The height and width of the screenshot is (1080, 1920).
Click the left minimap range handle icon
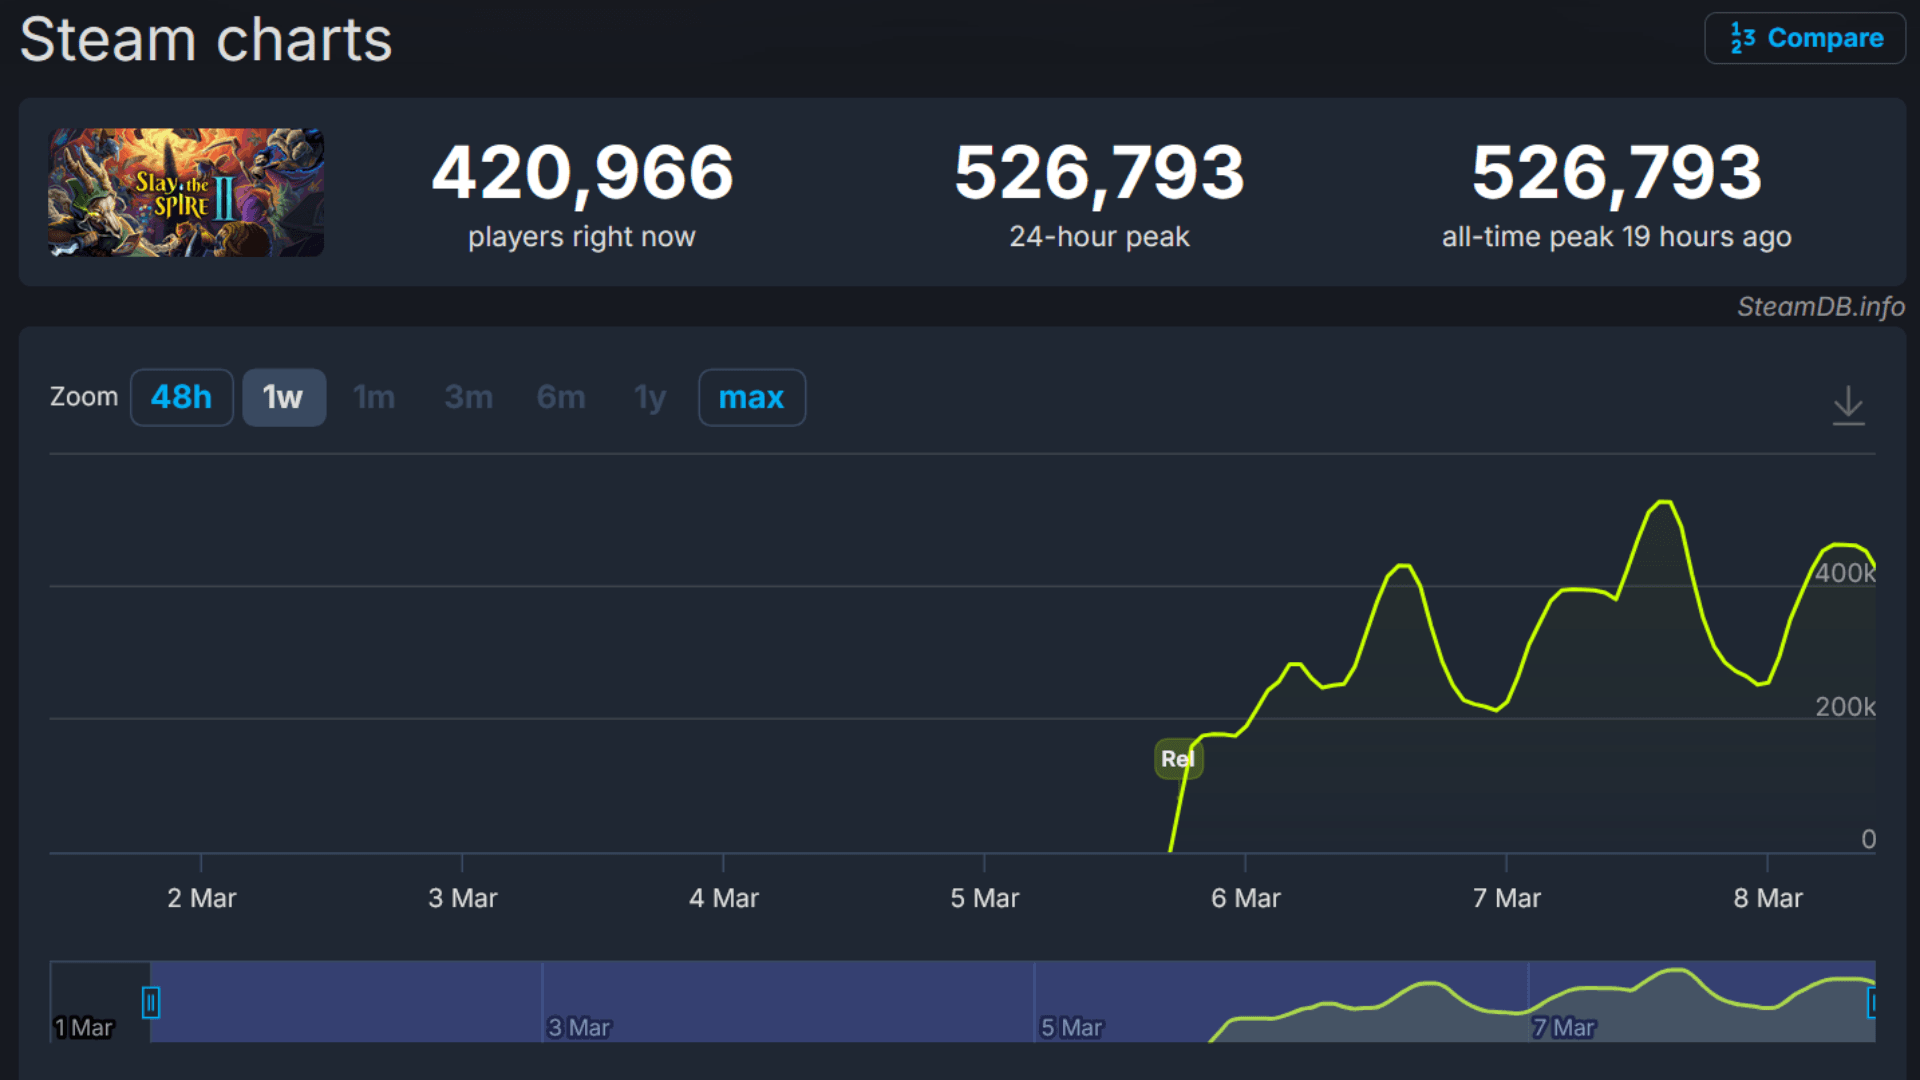pyautogui.click(x=150, y=1003)
